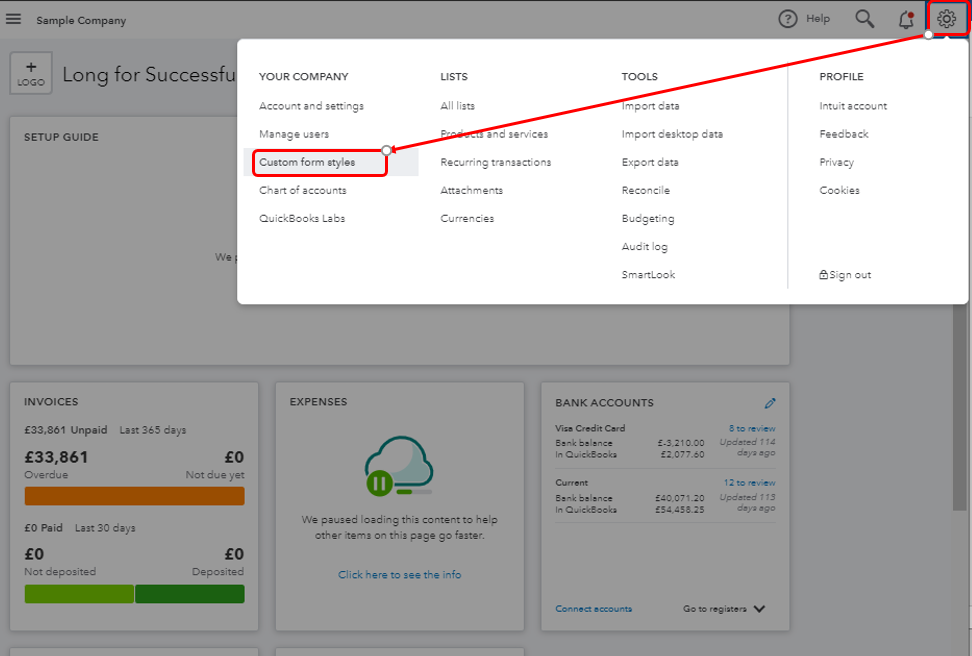Open Currencies list
This screenshot has height=656, width=972.
(x=467, y=218)
